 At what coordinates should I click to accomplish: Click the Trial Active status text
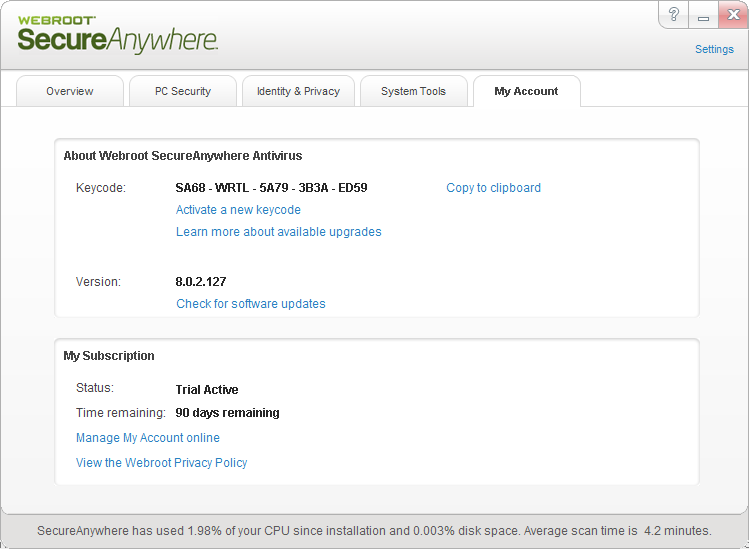[x=207, y=390]
